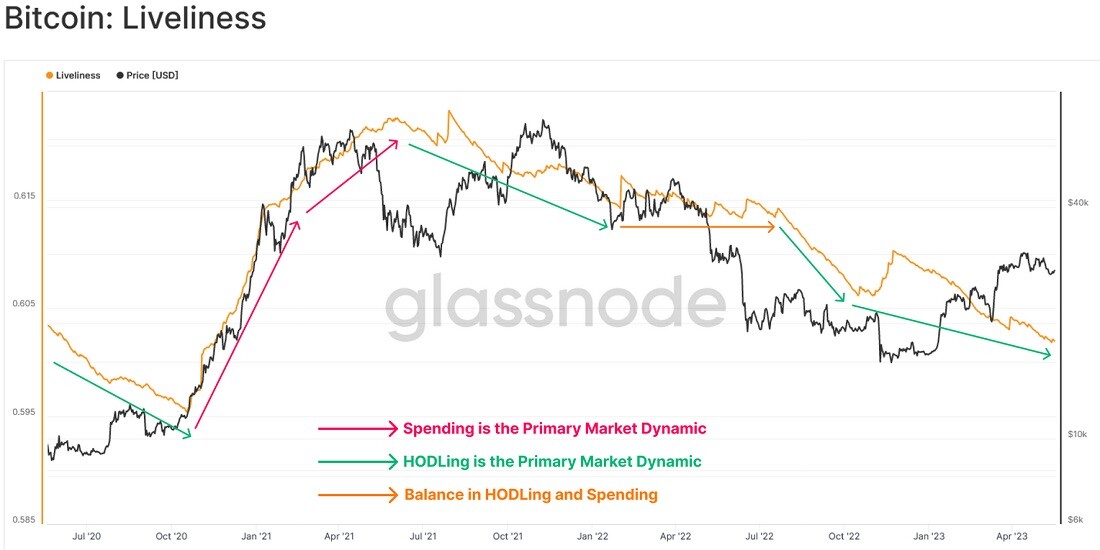The image size is (1100, 550).
Task: Click the Oct '22 x-axis label
Action: (844, 536)
